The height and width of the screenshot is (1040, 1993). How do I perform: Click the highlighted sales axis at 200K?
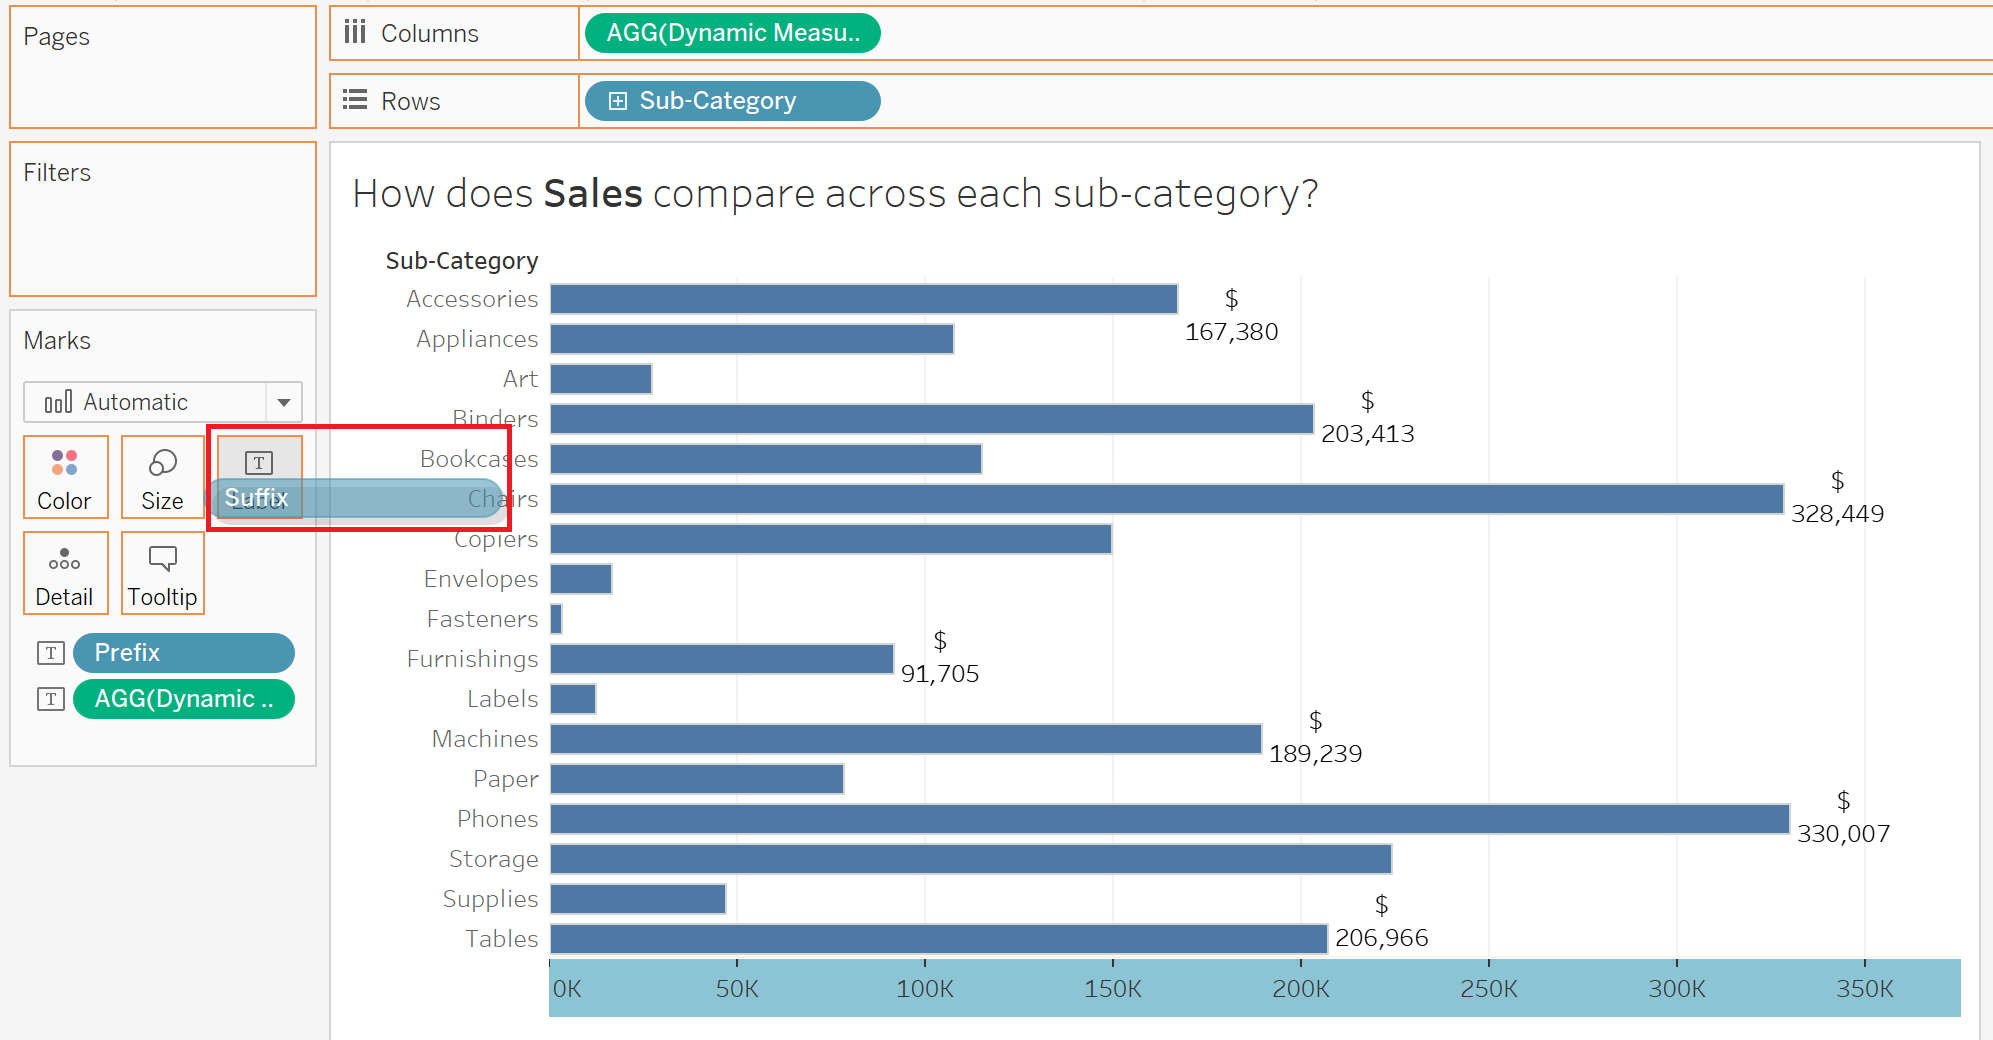1301,989
